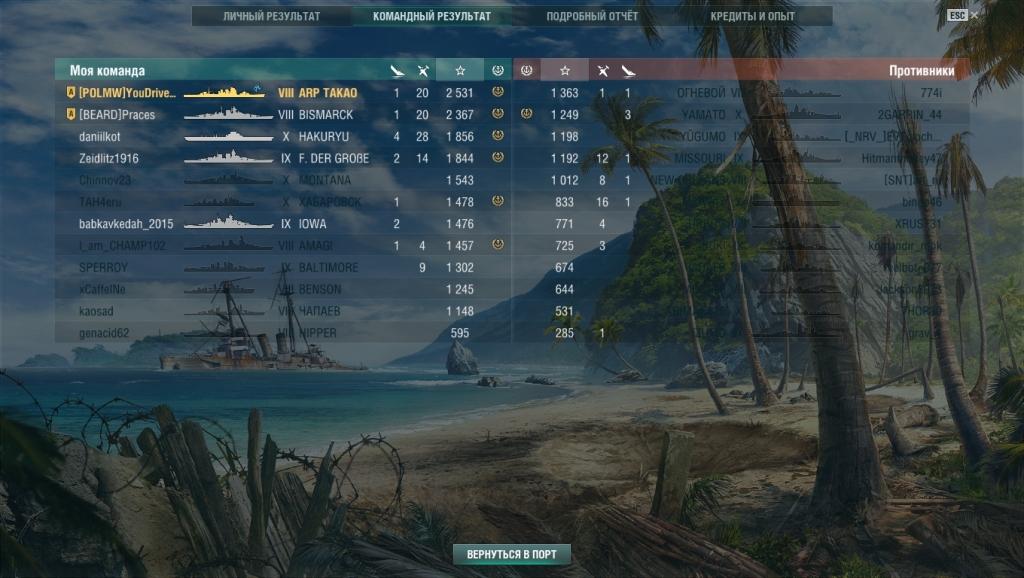
Task: Sort enemy team by ships destroyed icon
Action: 628,71
